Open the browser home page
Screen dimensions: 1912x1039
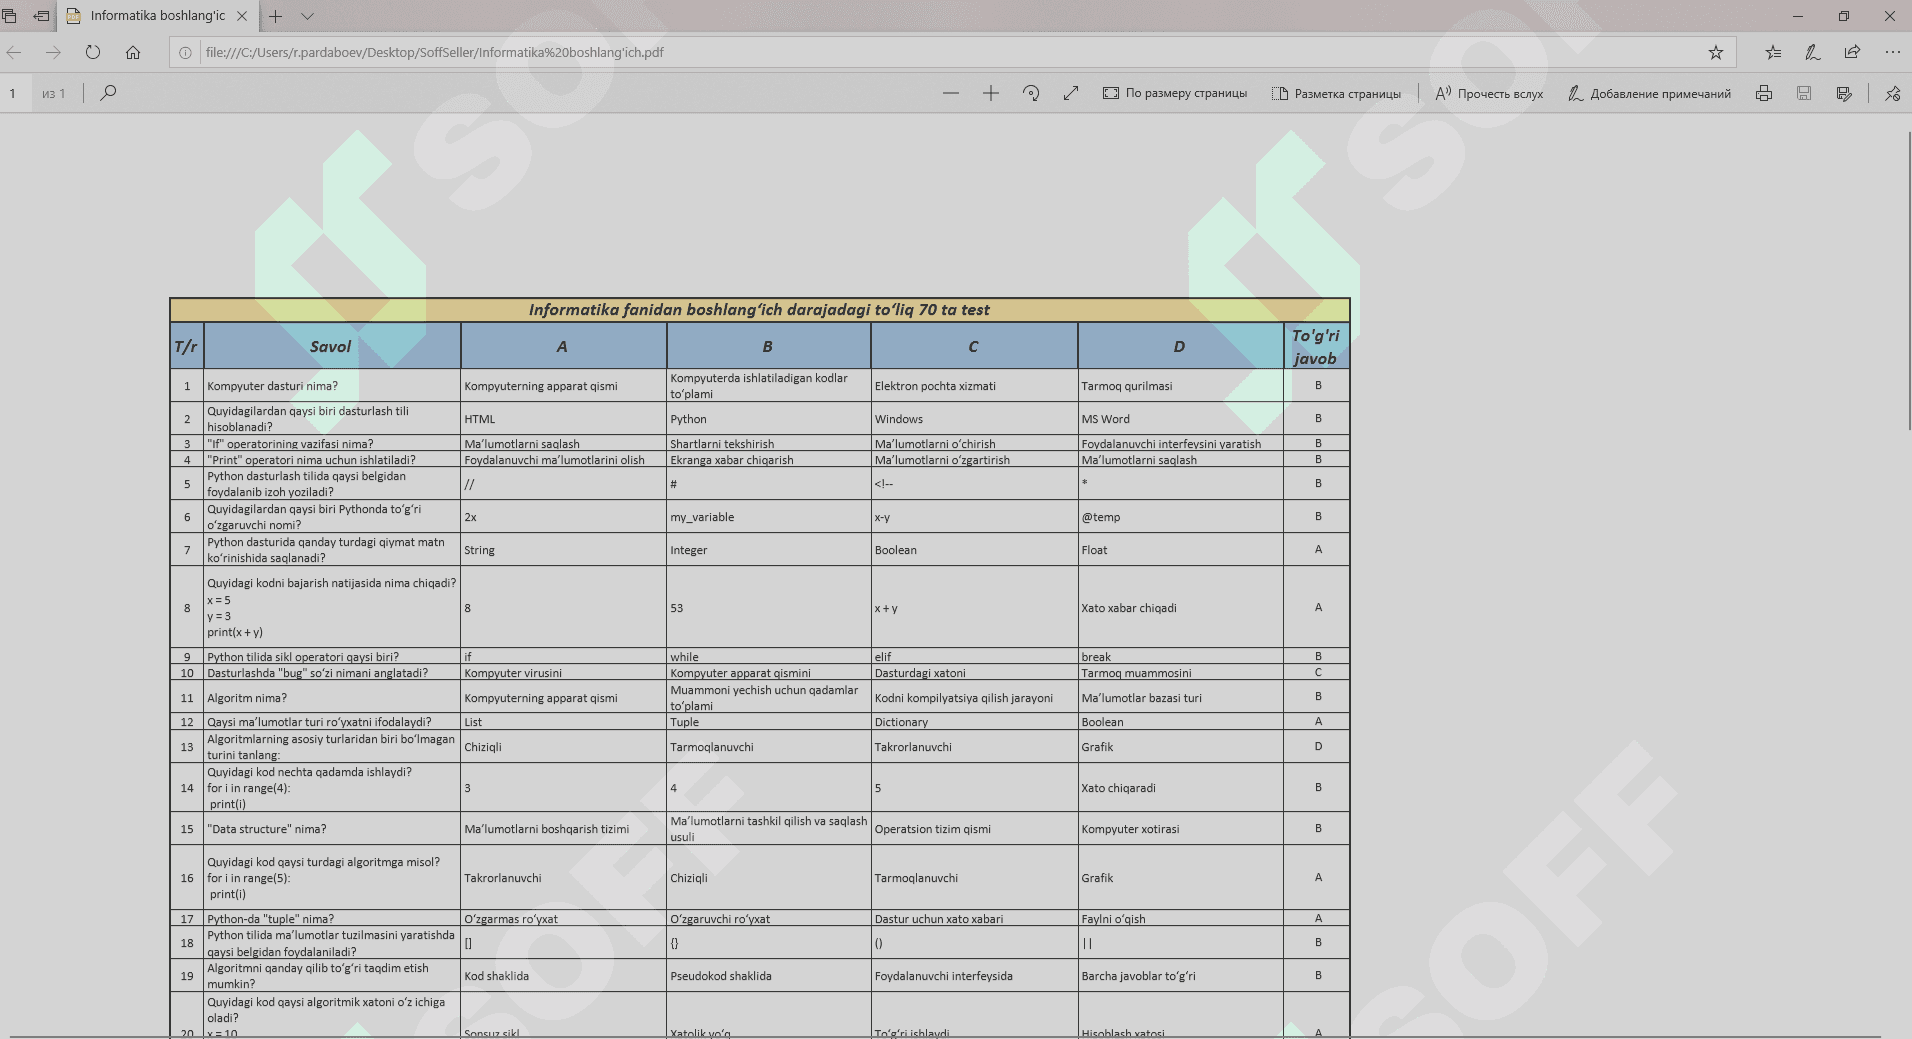[133, 52]
